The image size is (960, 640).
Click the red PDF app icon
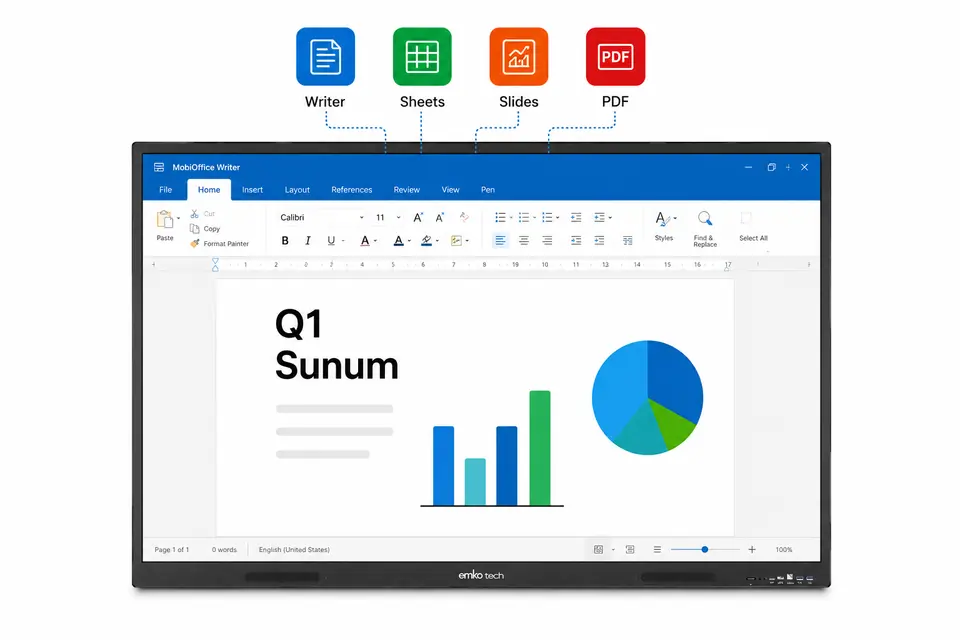tap(615, 56)
